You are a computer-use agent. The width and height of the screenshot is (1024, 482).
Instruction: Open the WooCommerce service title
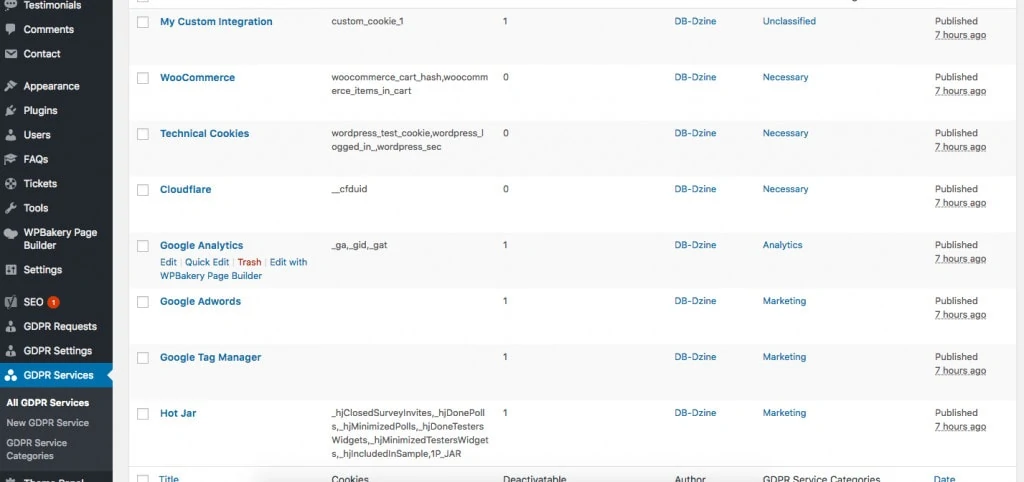(197, 77)
